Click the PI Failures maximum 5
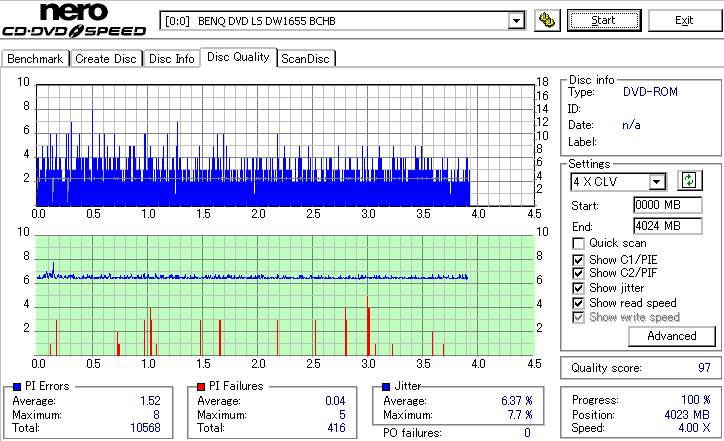The image size is (724, 441). (342, 415)
